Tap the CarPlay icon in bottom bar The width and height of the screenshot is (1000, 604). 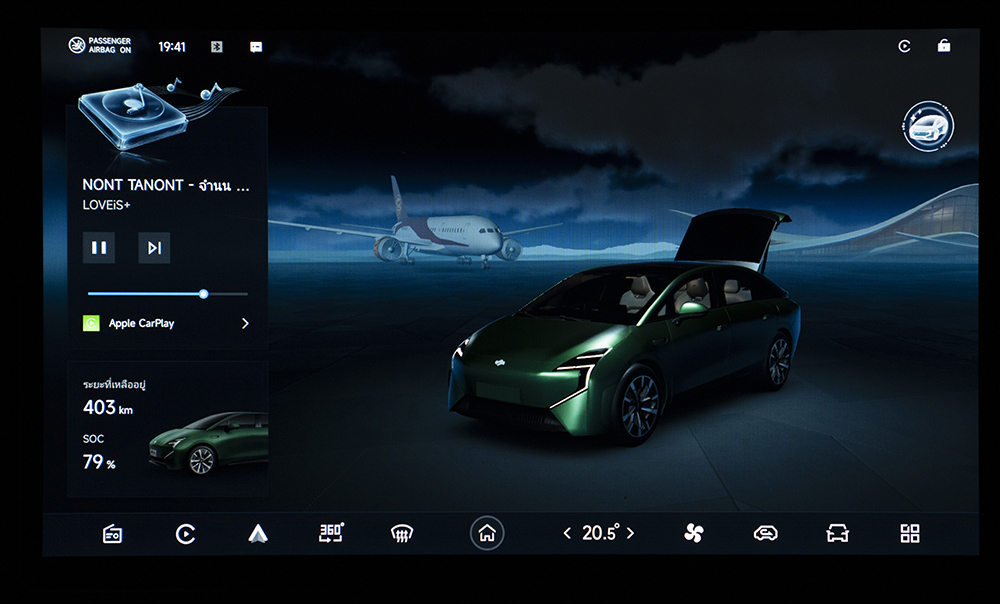point(185,534)
